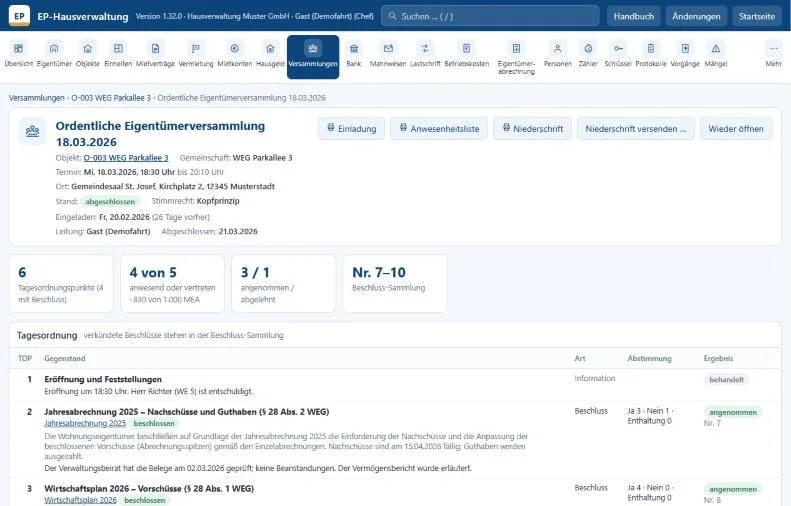
Task: Expand the Mehr menu
Action: [773, 54]
